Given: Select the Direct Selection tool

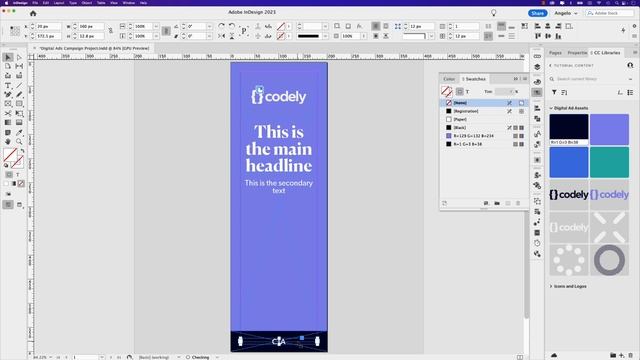Looking at the screenshot, I should point(19,58).
